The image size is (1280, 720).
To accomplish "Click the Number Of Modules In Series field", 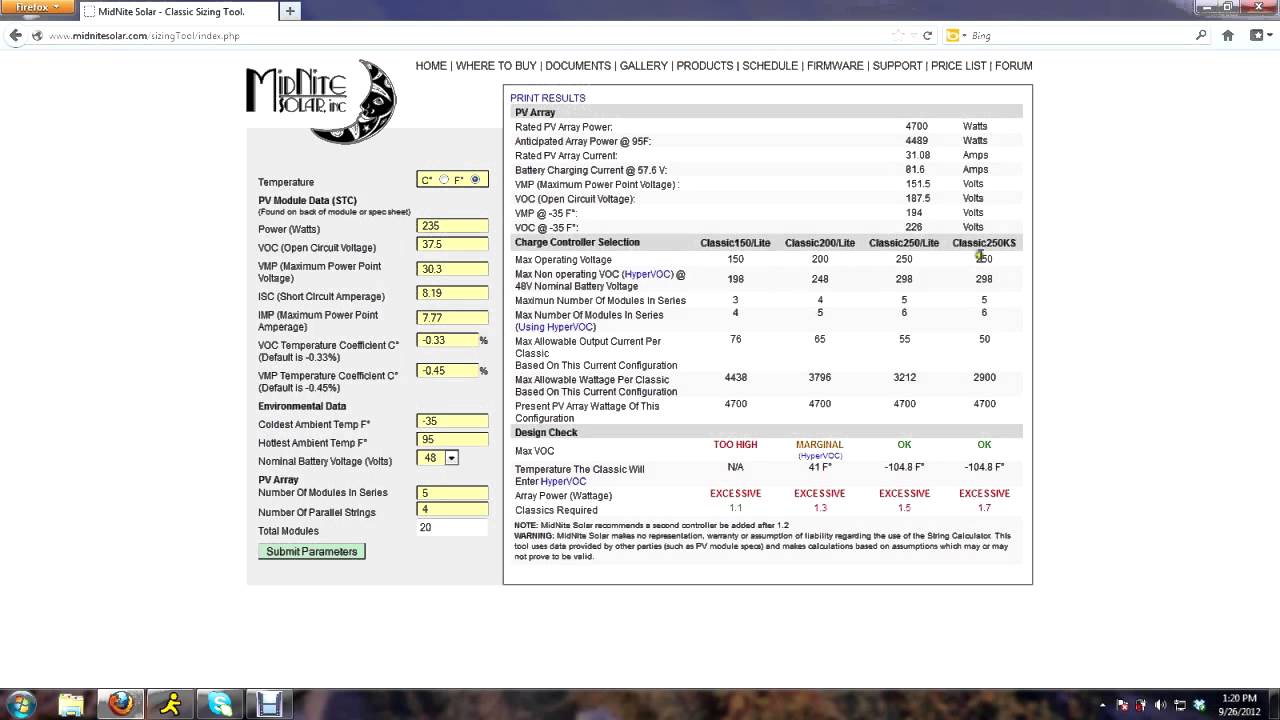I will 453,493.
